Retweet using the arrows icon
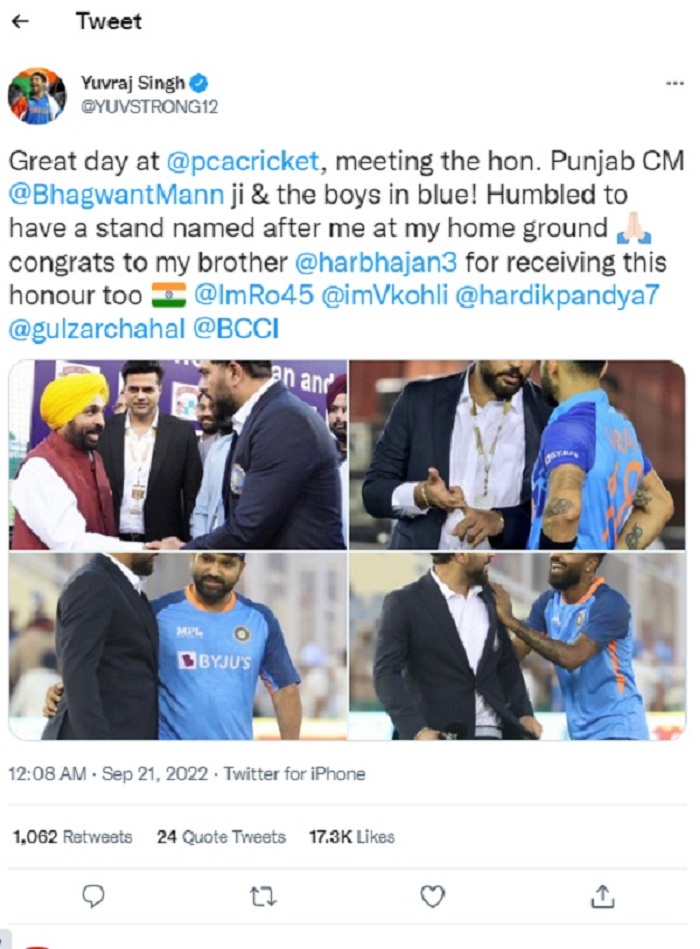 [x=263, y=896]
